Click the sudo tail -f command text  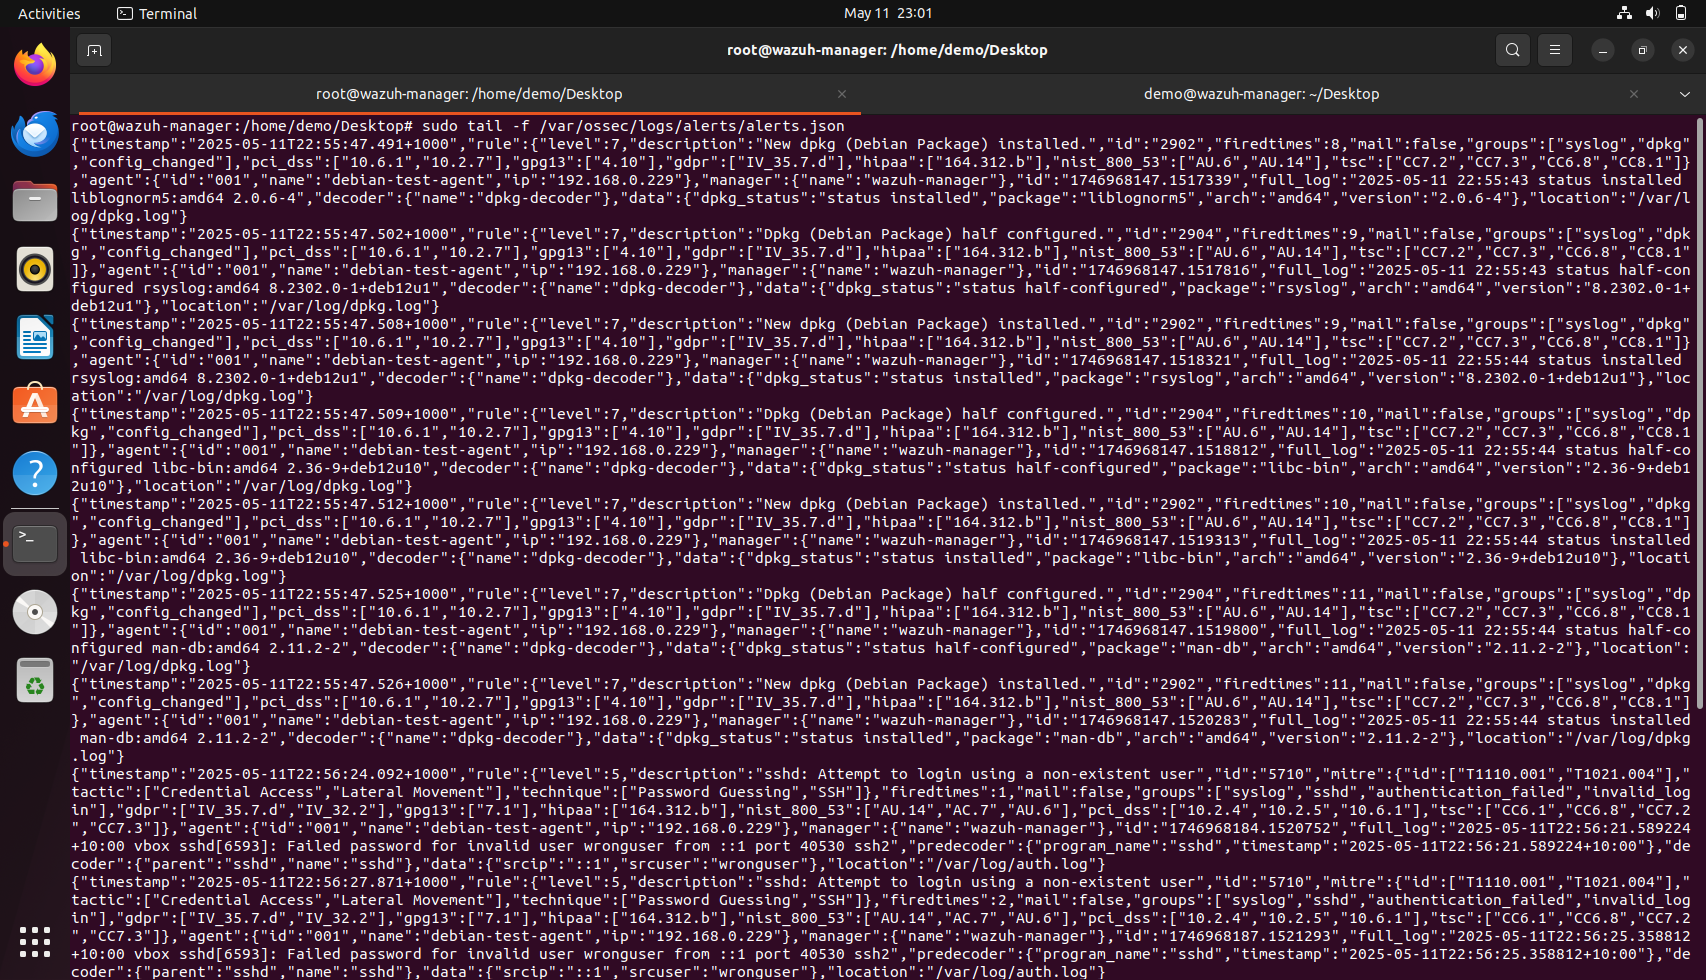pyautogui.click(x=633, y=126)
